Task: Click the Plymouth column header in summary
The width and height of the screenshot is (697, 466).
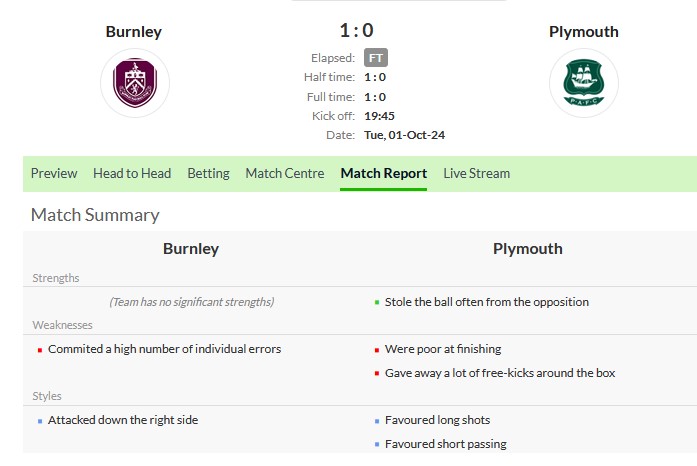Action: (x=527, y=248)
